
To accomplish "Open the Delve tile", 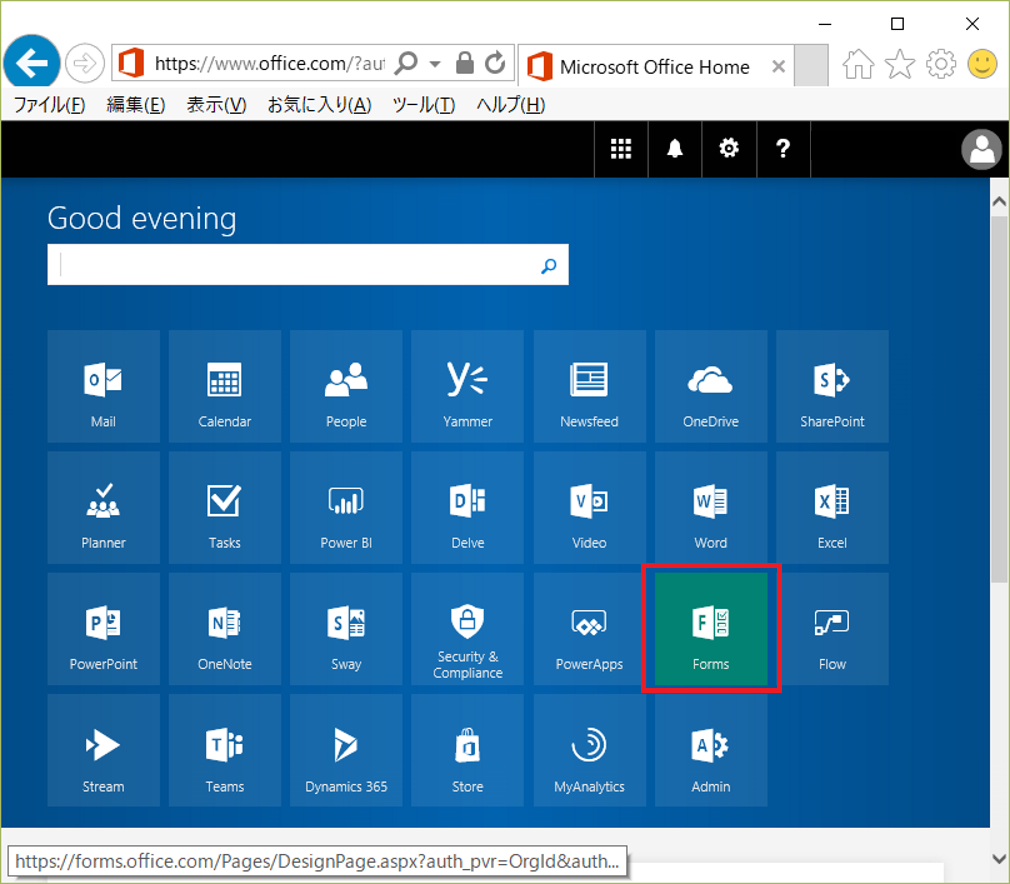I will (468, 508).
